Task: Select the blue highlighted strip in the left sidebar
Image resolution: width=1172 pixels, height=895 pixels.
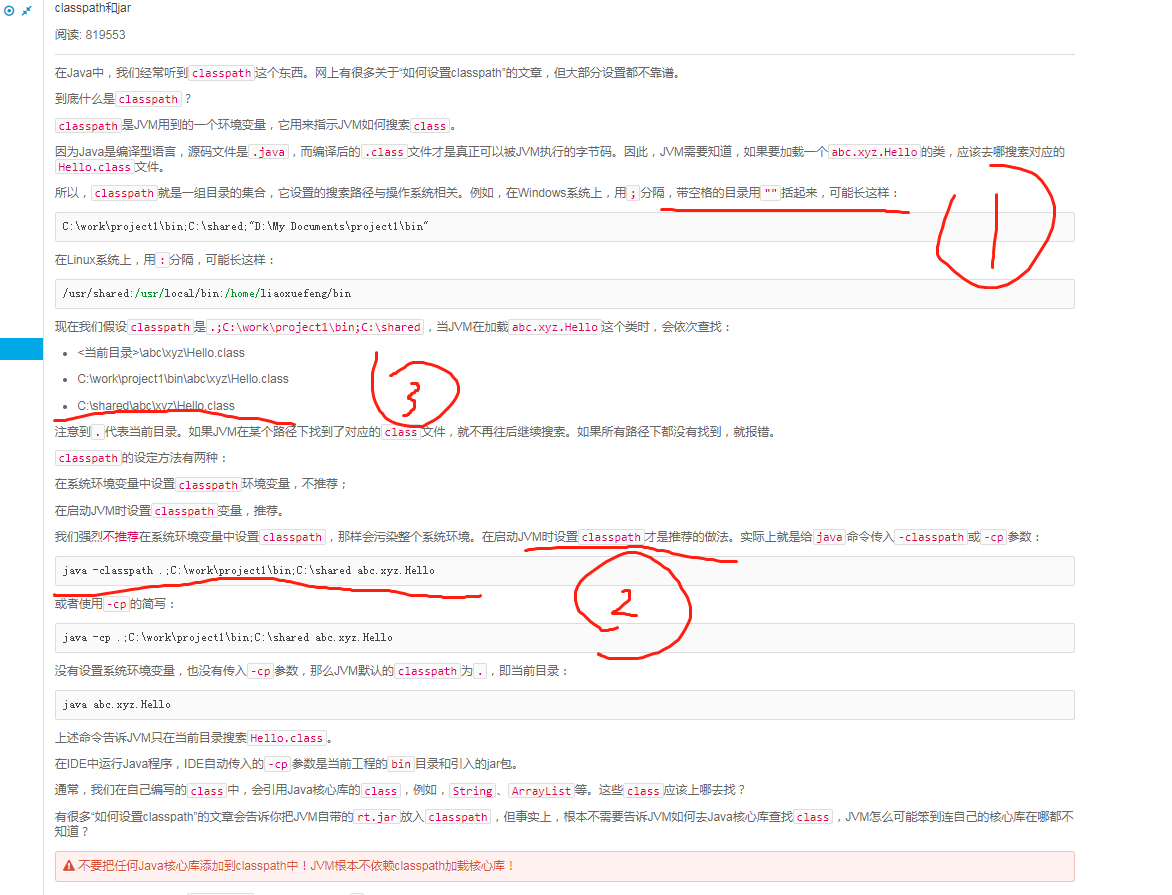Action: 21,347
